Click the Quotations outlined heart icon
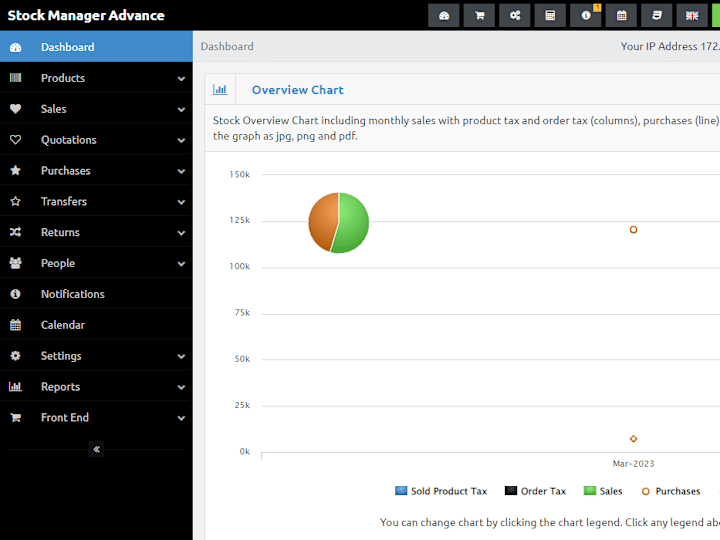 [x=15, y=140]
